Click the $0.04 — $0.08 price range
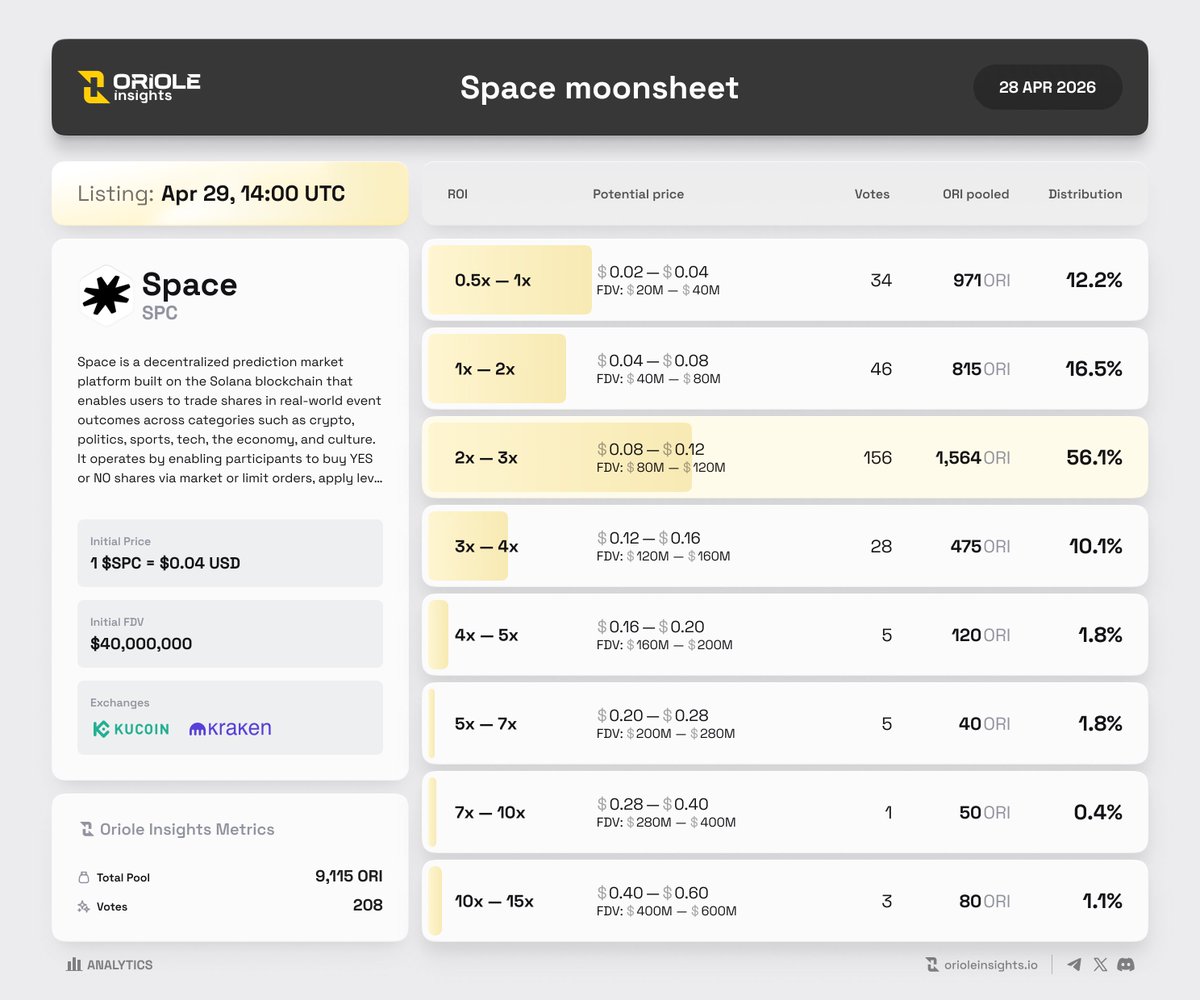 (x=652, y=360)
